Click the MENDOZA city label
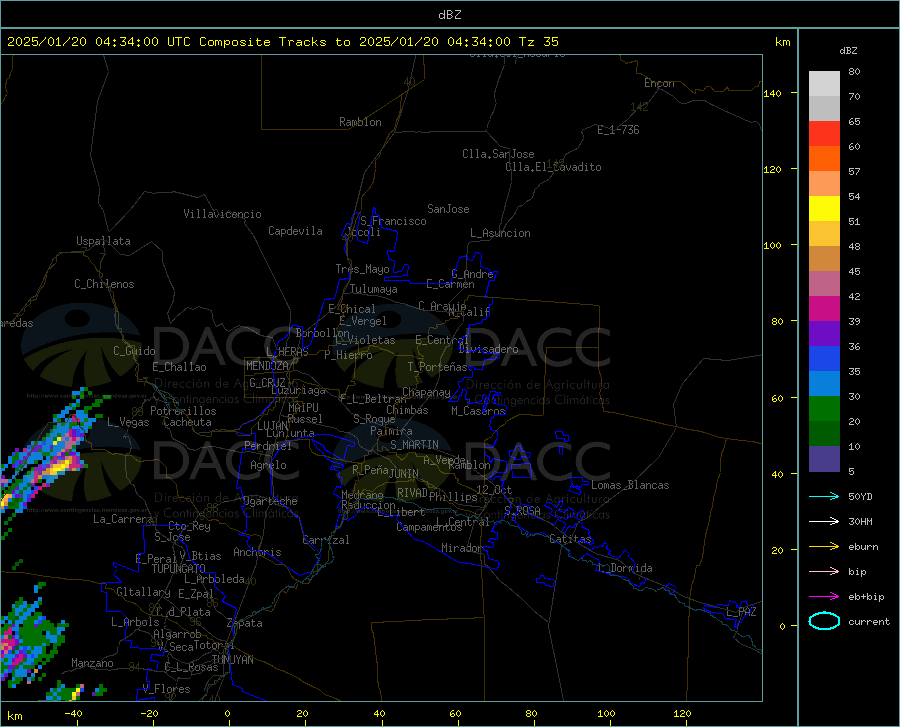Screen dimensions: 900x727 267,366
